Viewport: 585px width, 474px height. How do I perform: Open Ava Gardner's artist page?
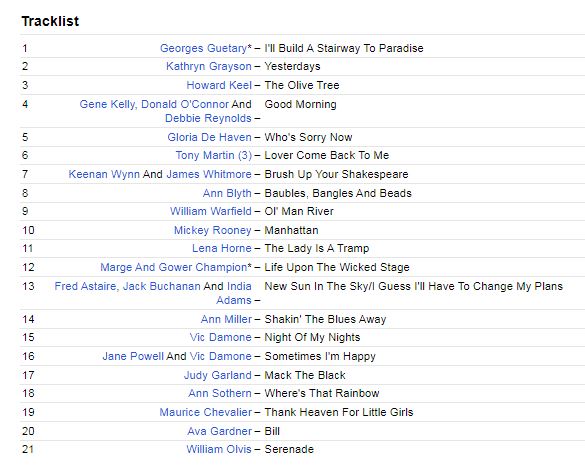(219, 431)
